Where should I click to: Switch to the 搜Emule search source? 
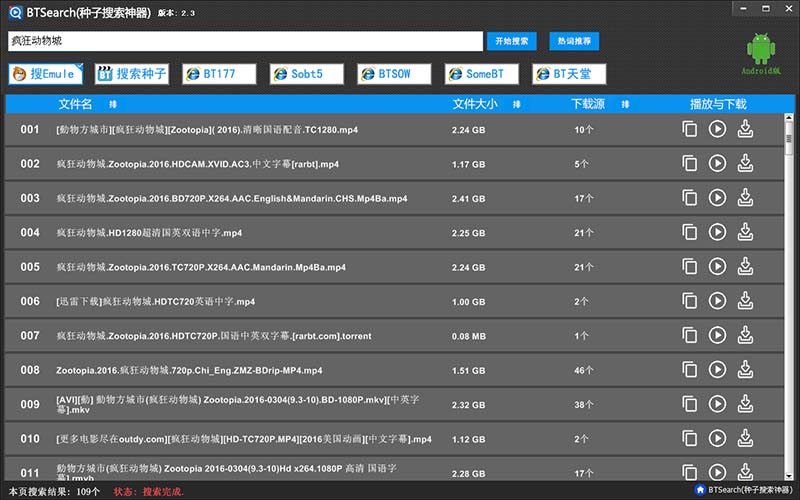click(x=47, y=74)
